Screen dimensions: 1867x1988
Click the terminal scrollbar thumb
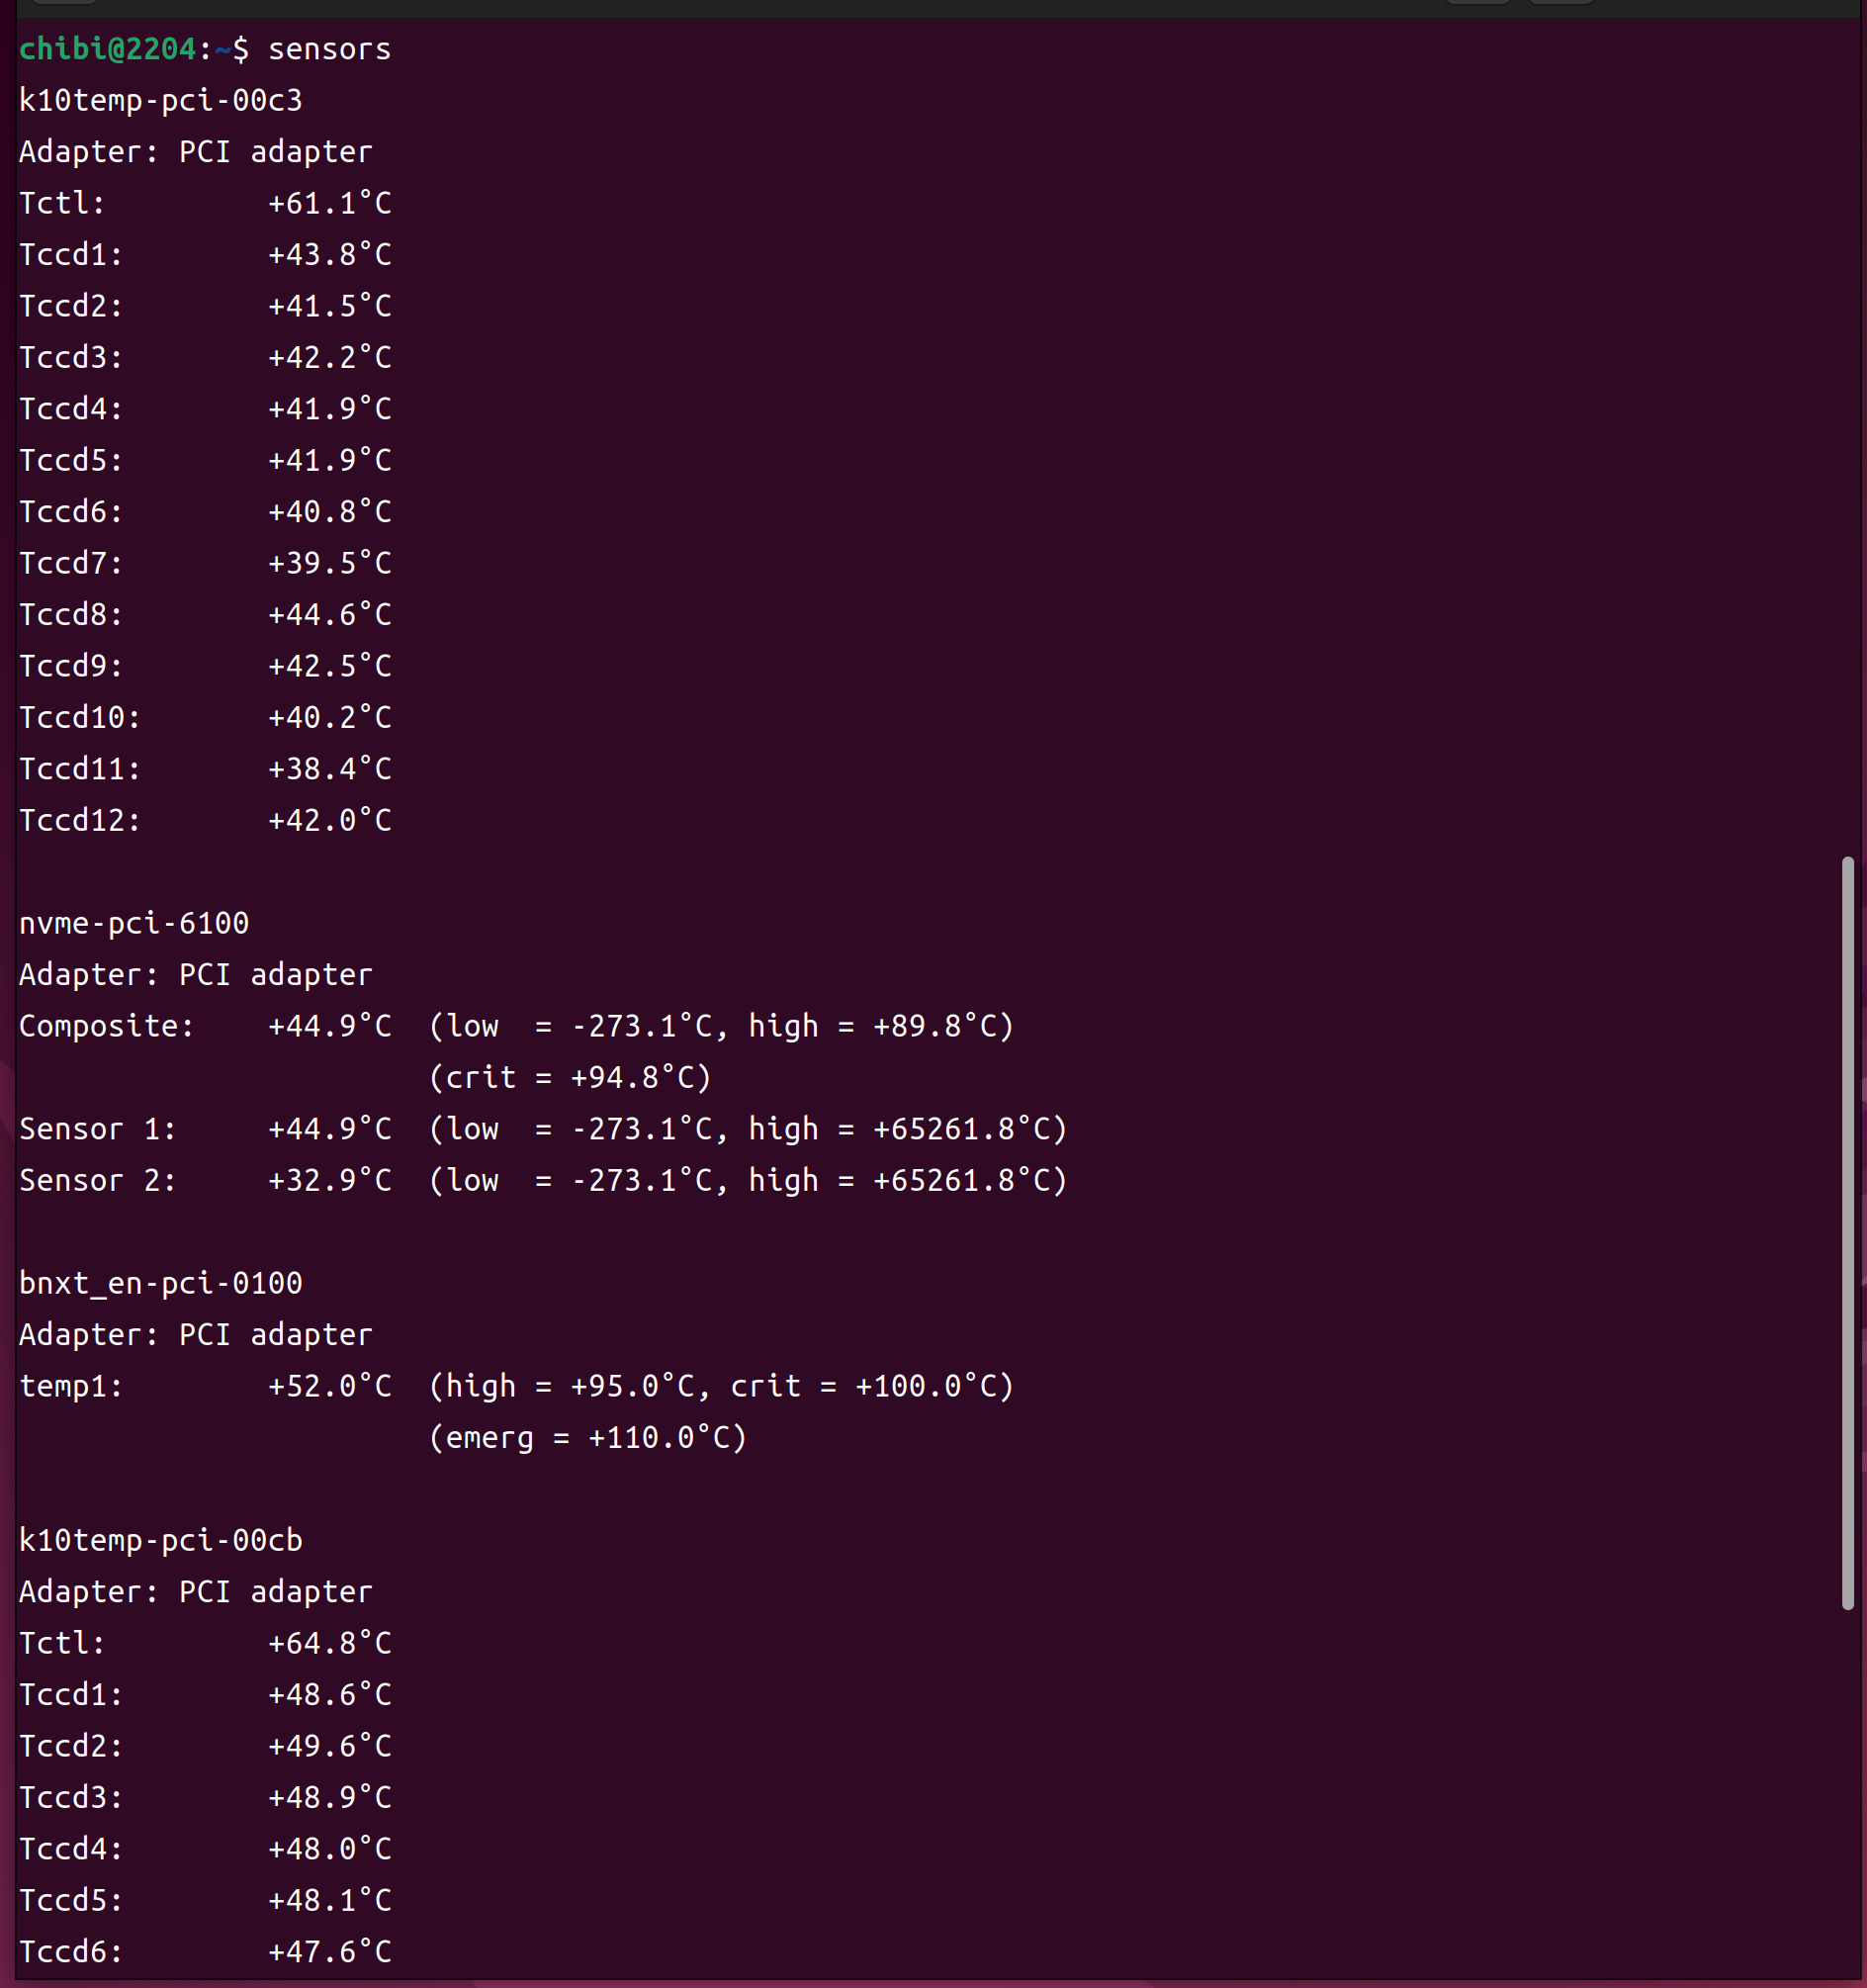tap(1847, 1232)
